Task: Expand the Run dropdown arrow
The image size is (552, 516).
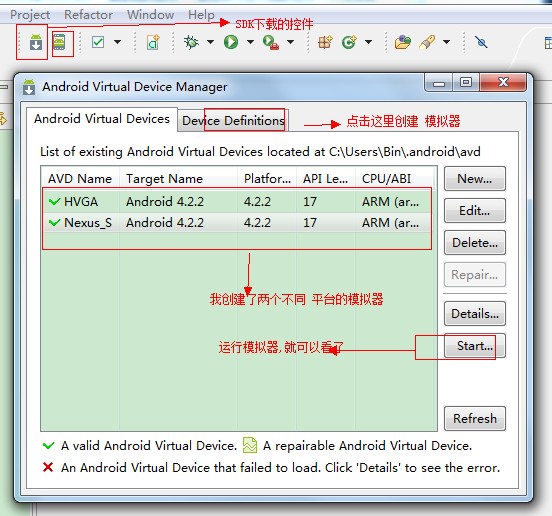Action: (x=250, y=42)
